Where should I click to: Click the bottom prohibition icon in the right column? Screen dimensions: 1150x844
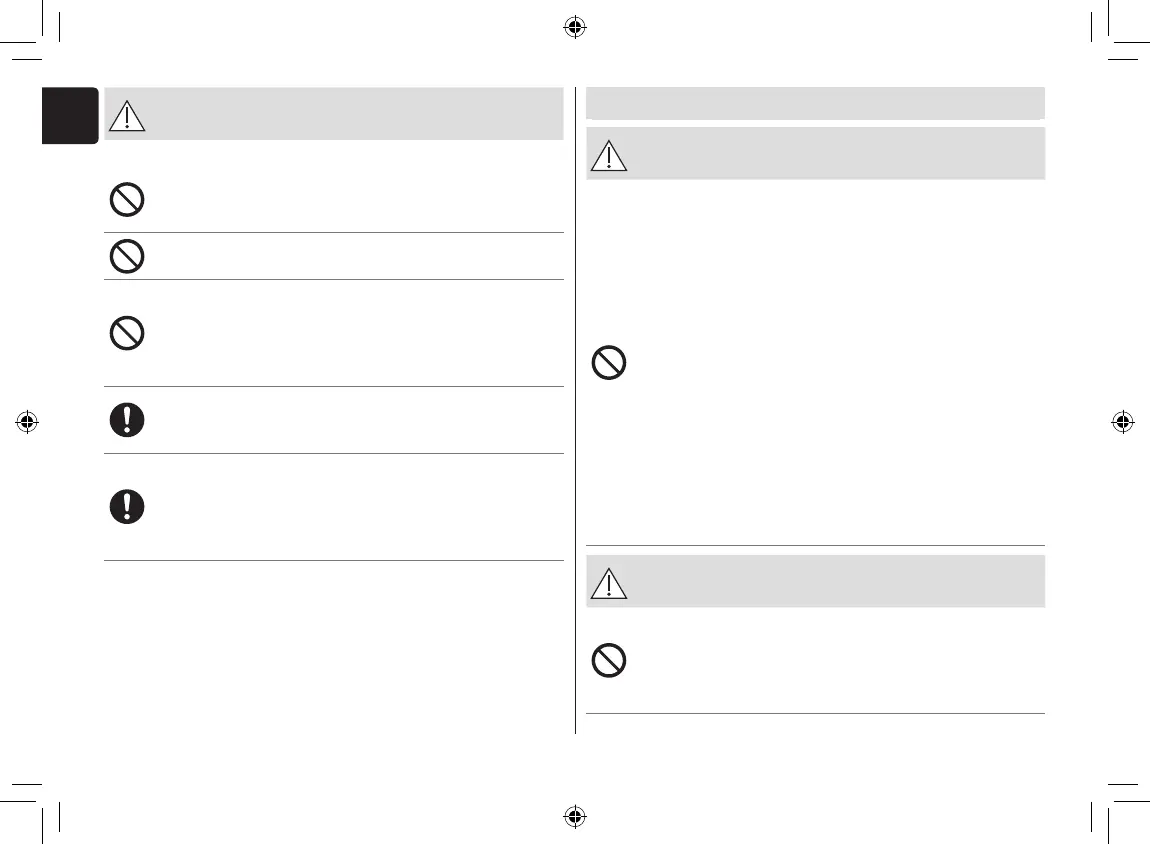pyautogui.click(x=609, y=661)
